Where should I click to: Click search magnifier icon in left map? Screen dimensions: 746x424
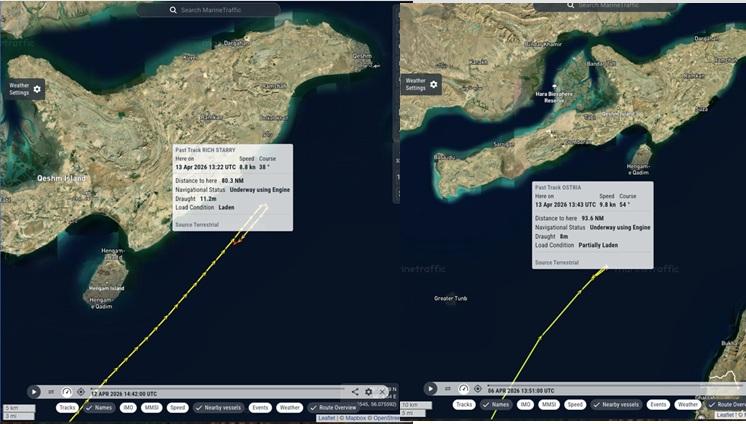coord(173,10)
